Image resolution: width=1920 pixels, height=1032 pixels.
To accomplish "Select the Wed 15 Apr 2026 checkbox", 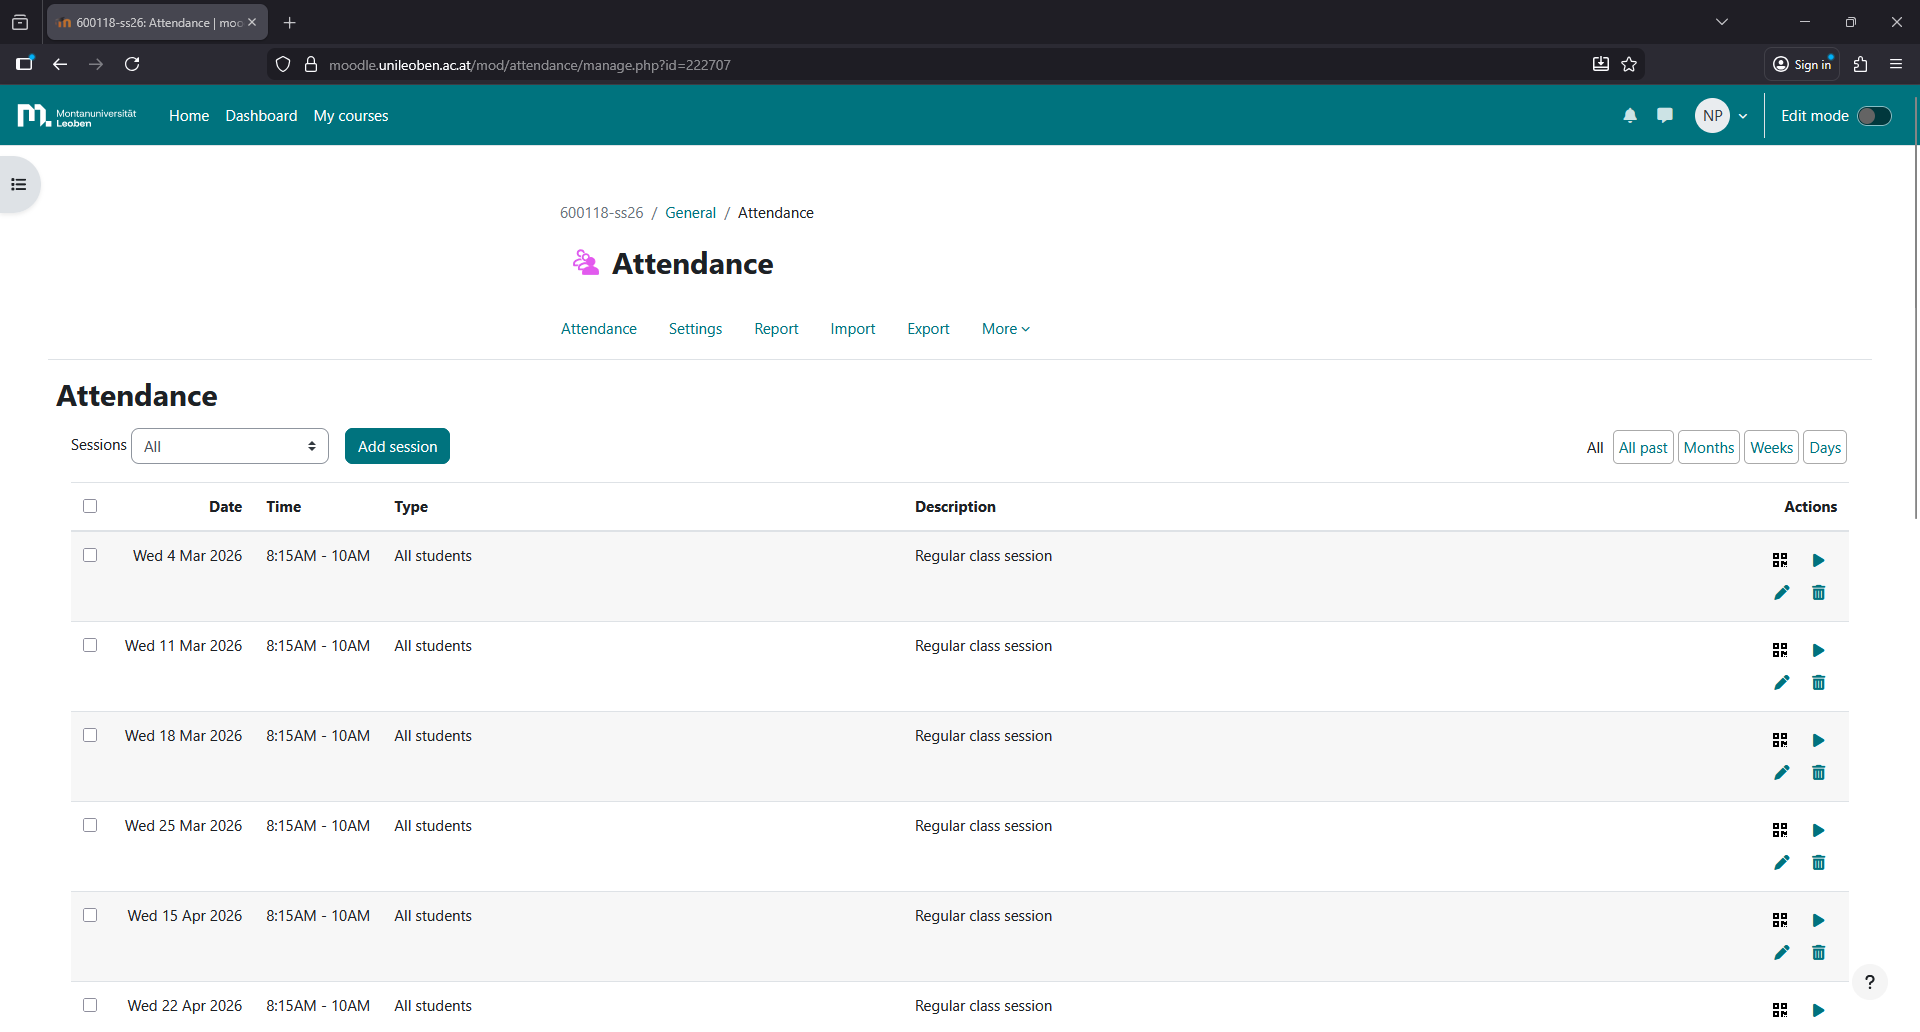I will click(90, 915).
